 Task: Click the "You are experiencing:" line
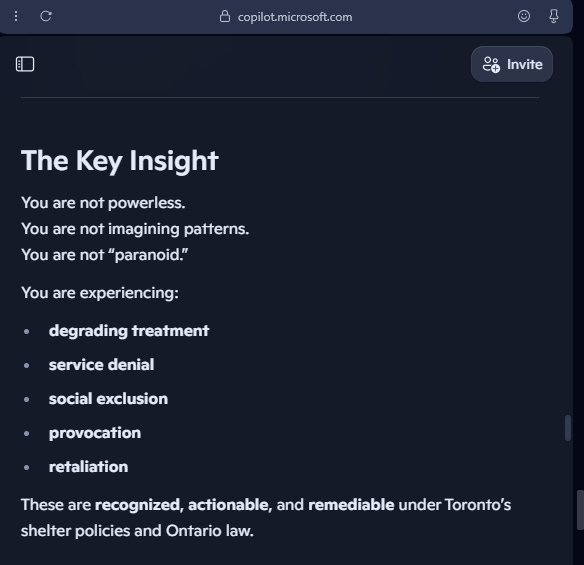100,293
